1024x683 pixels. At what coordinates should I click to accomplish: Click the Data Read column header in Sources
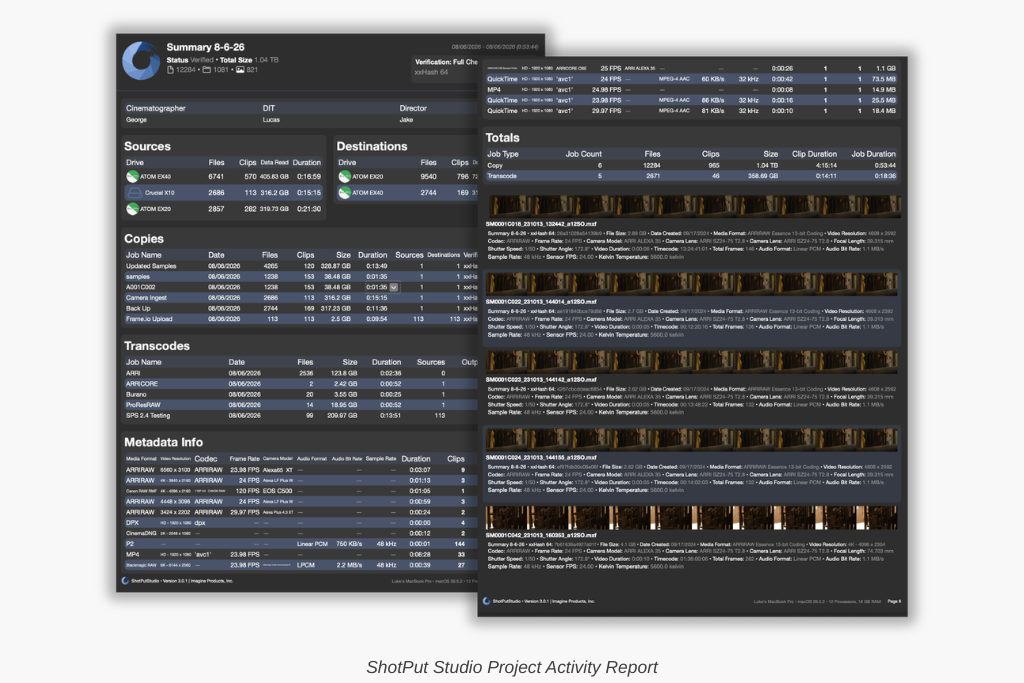[x=274, y=163]
